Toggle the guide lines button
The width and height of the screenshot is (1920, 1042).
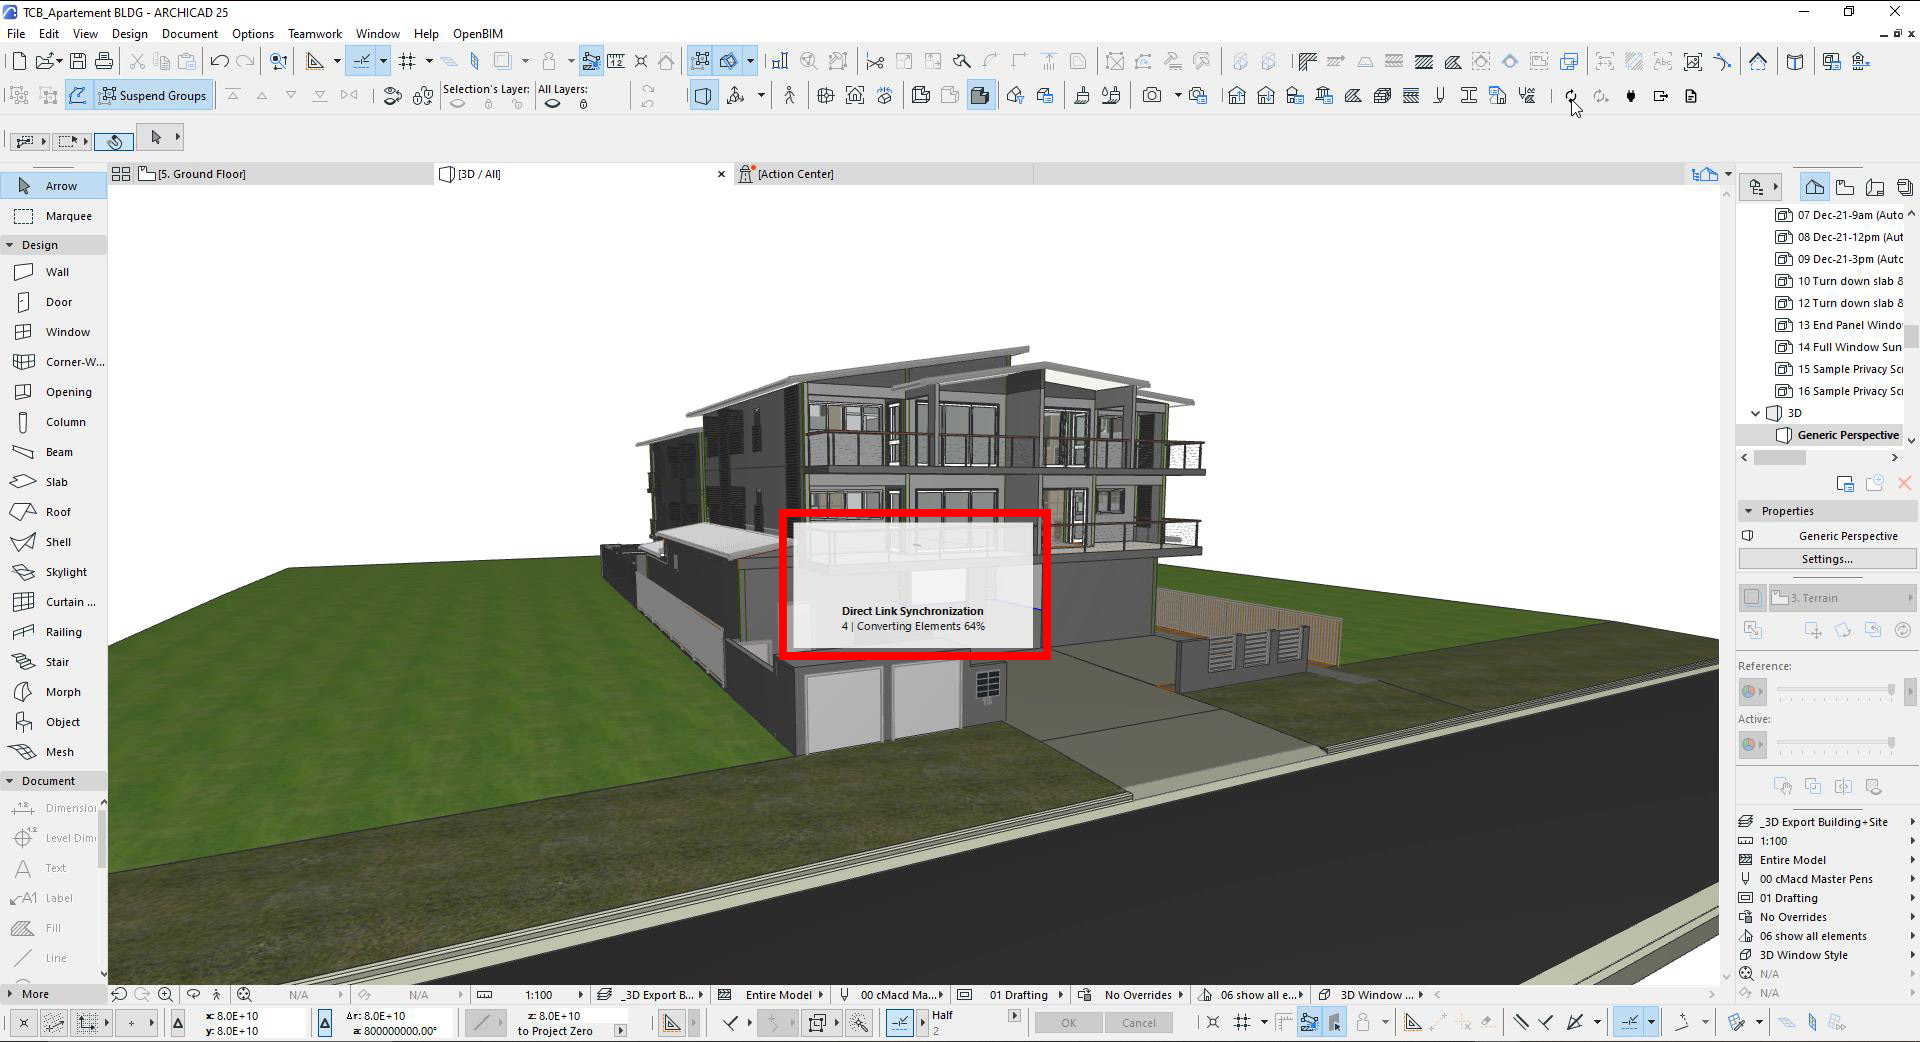[x=362, y=61]
